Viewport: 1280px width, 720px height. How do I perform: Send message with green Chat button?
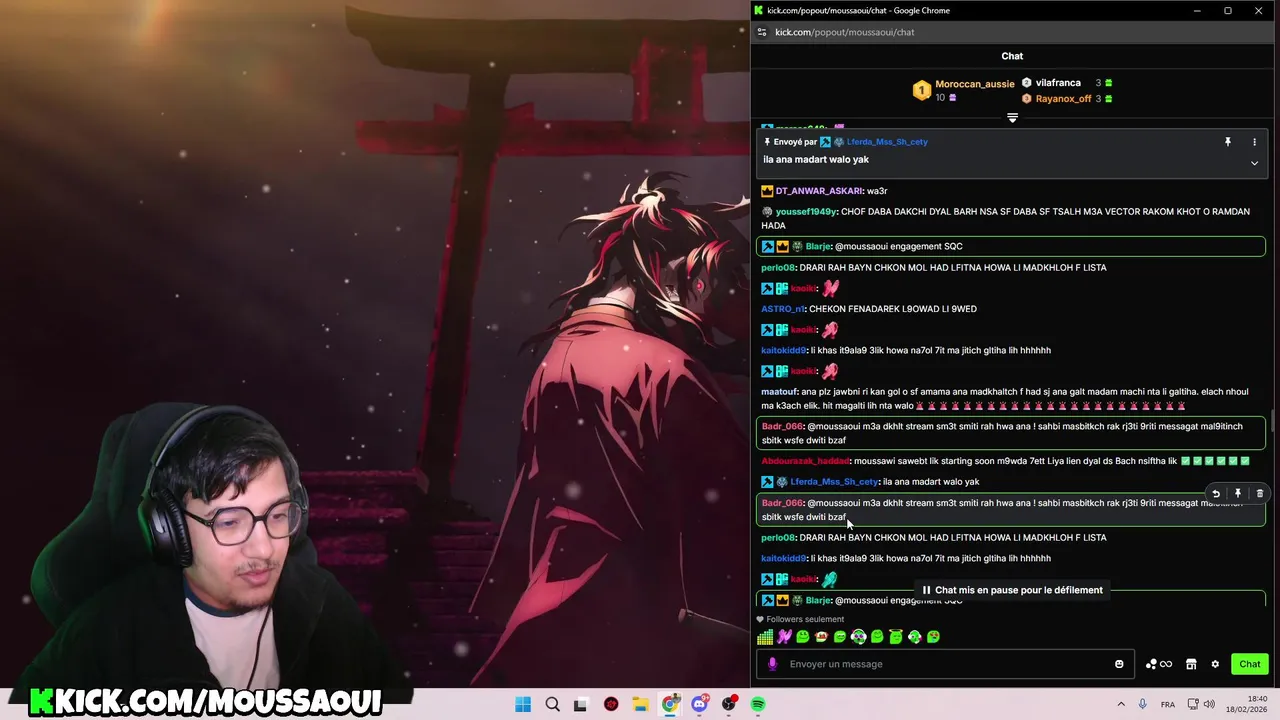pyautogui.click(x=1250, y=664)
